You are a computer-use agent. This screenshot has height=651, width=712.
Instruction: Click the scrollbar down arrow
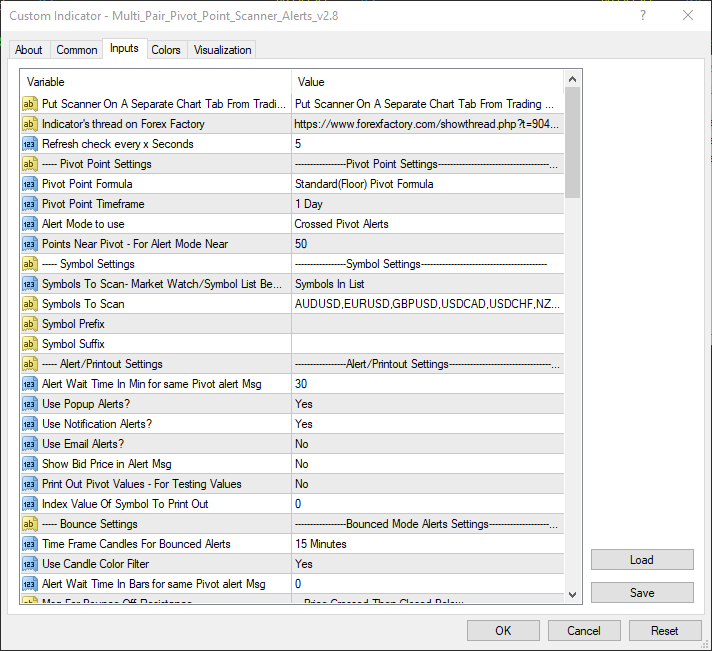pyautogui.click(x=572, y=594)
